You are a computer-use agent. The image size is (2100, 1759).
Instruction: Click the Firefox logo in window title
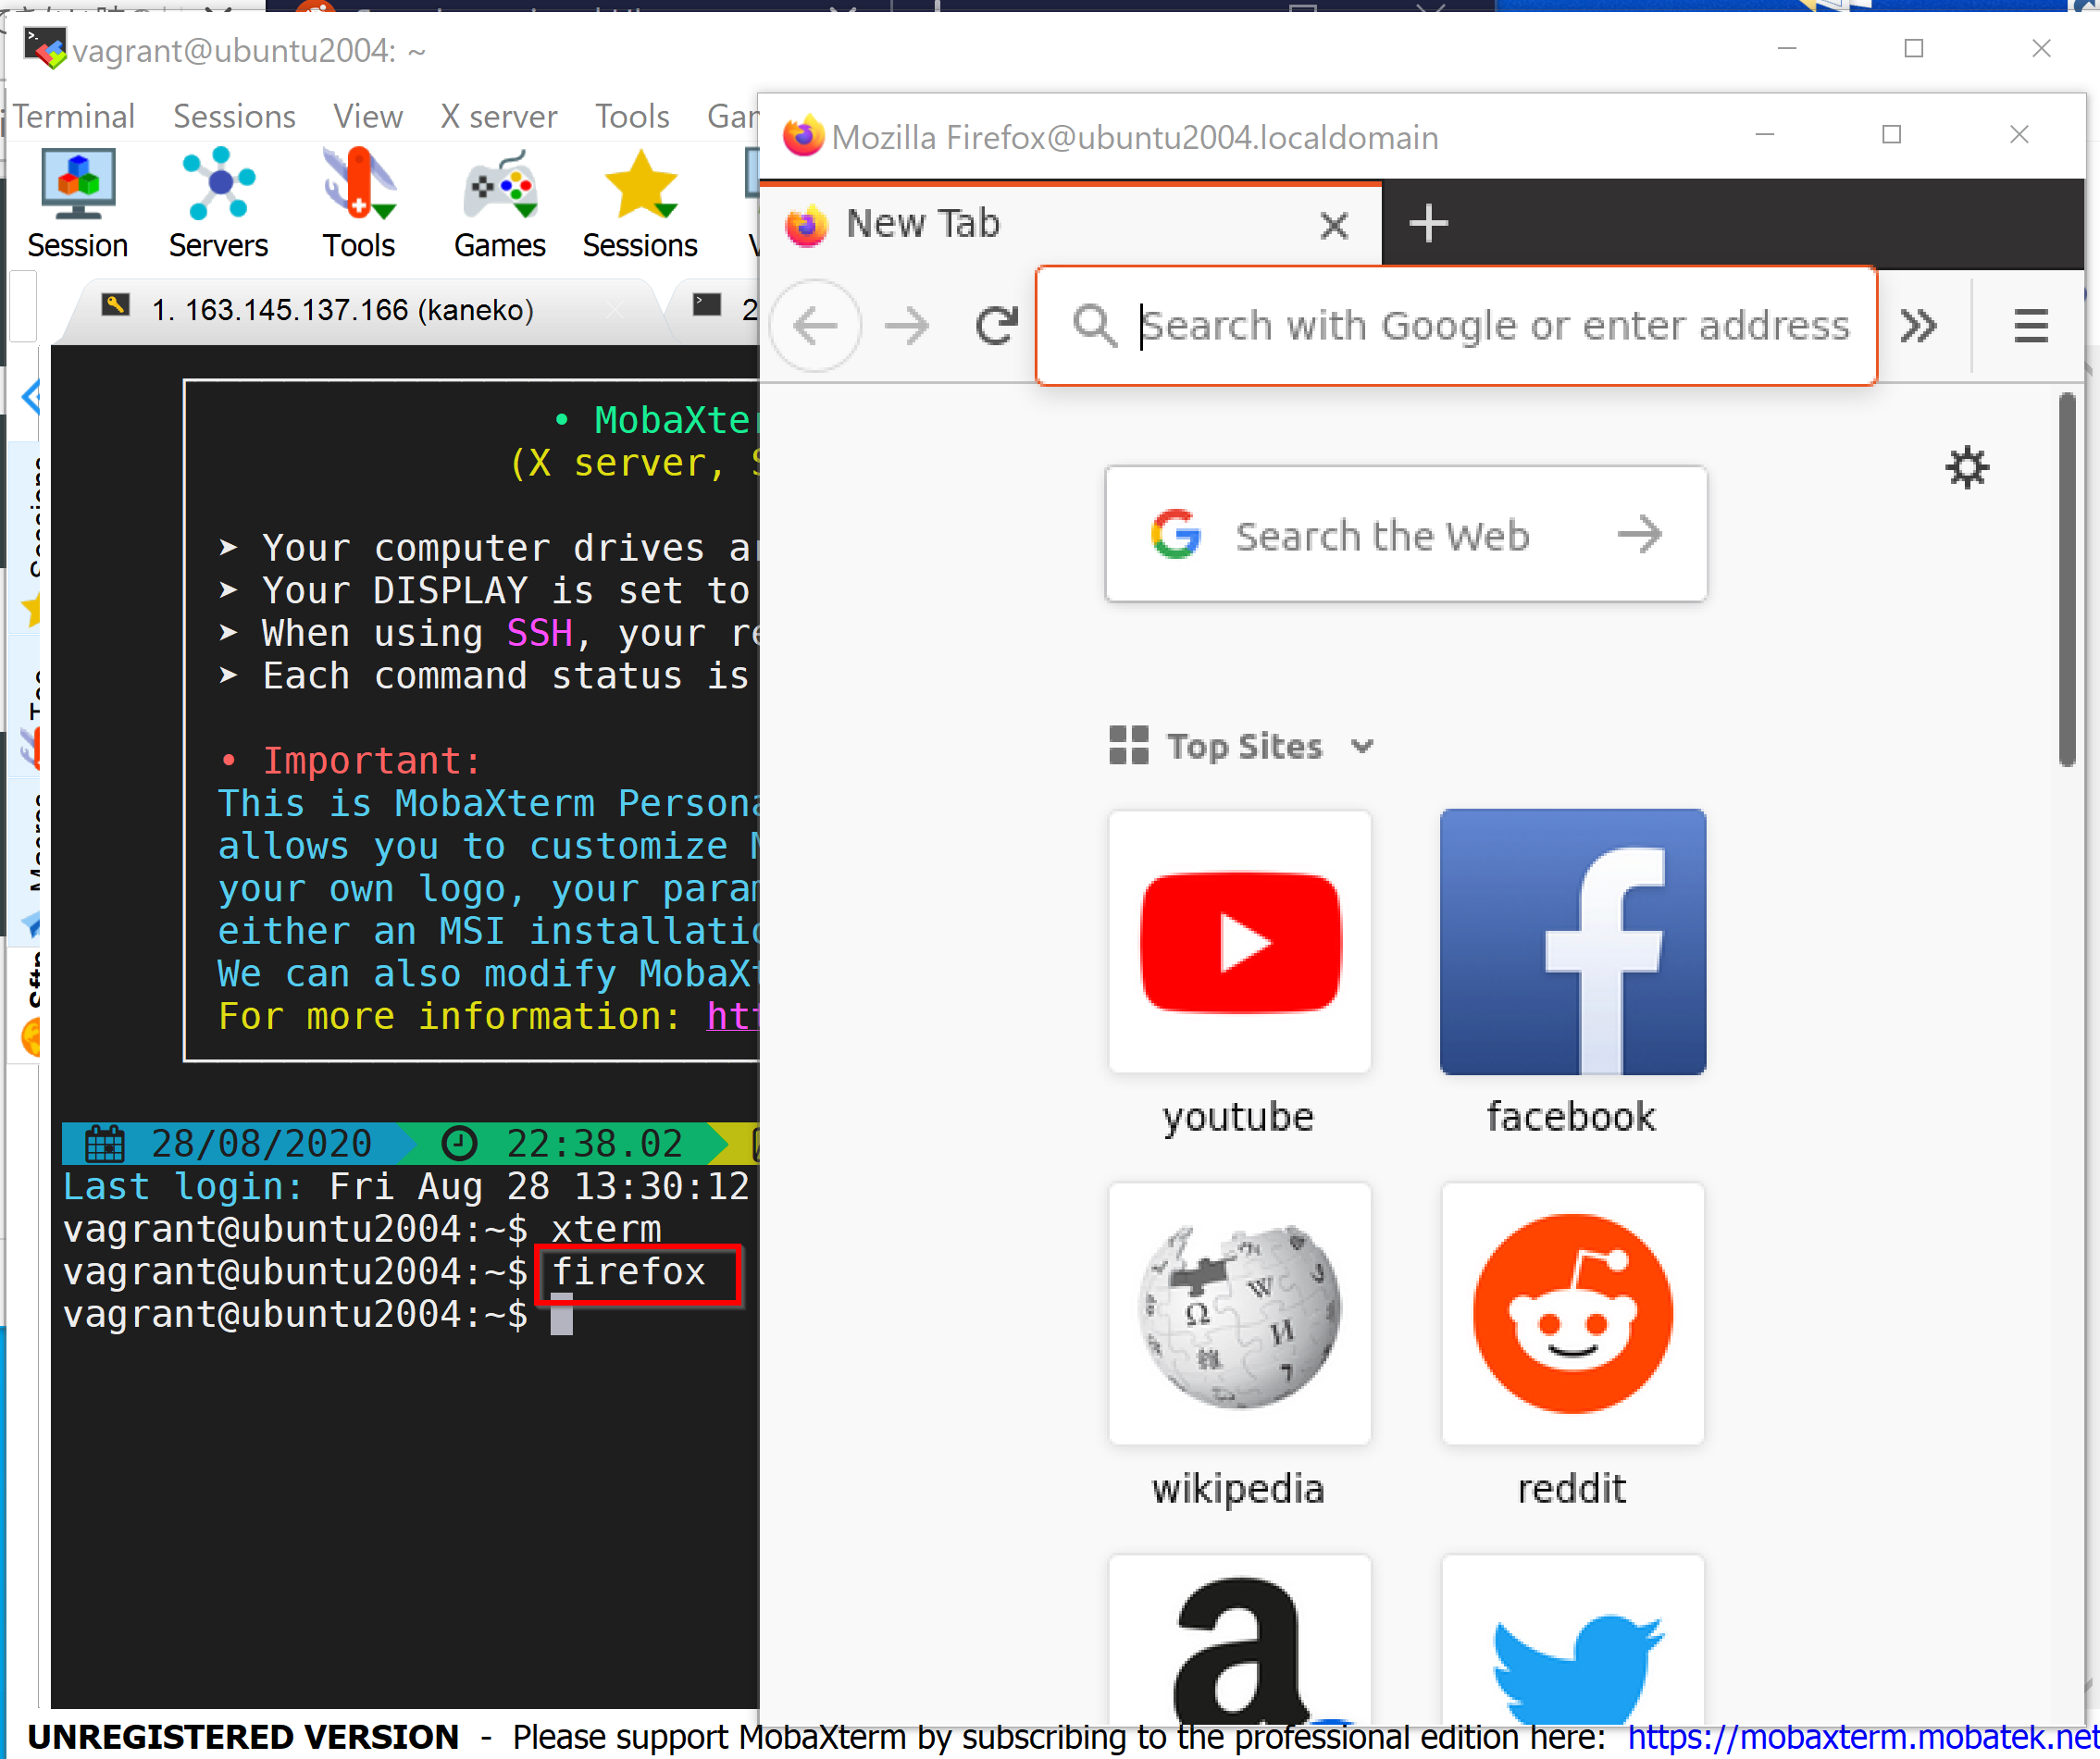(x=803, y=136)
